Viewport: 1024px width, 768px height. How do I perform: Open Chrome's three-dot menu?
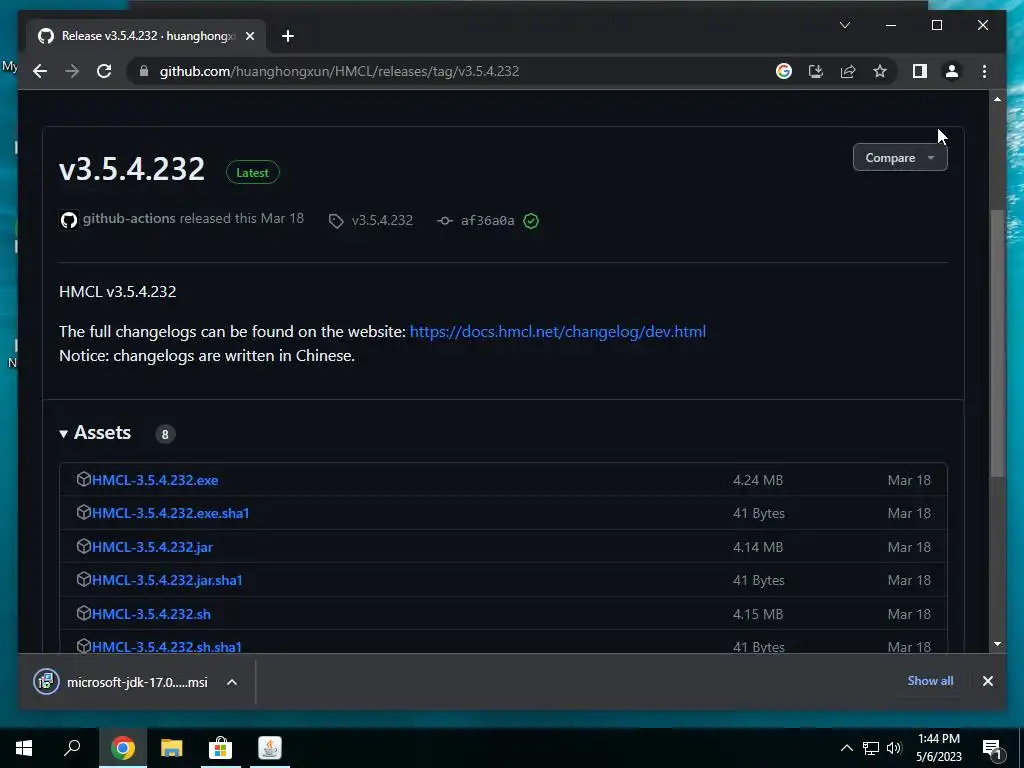(984, 71)
